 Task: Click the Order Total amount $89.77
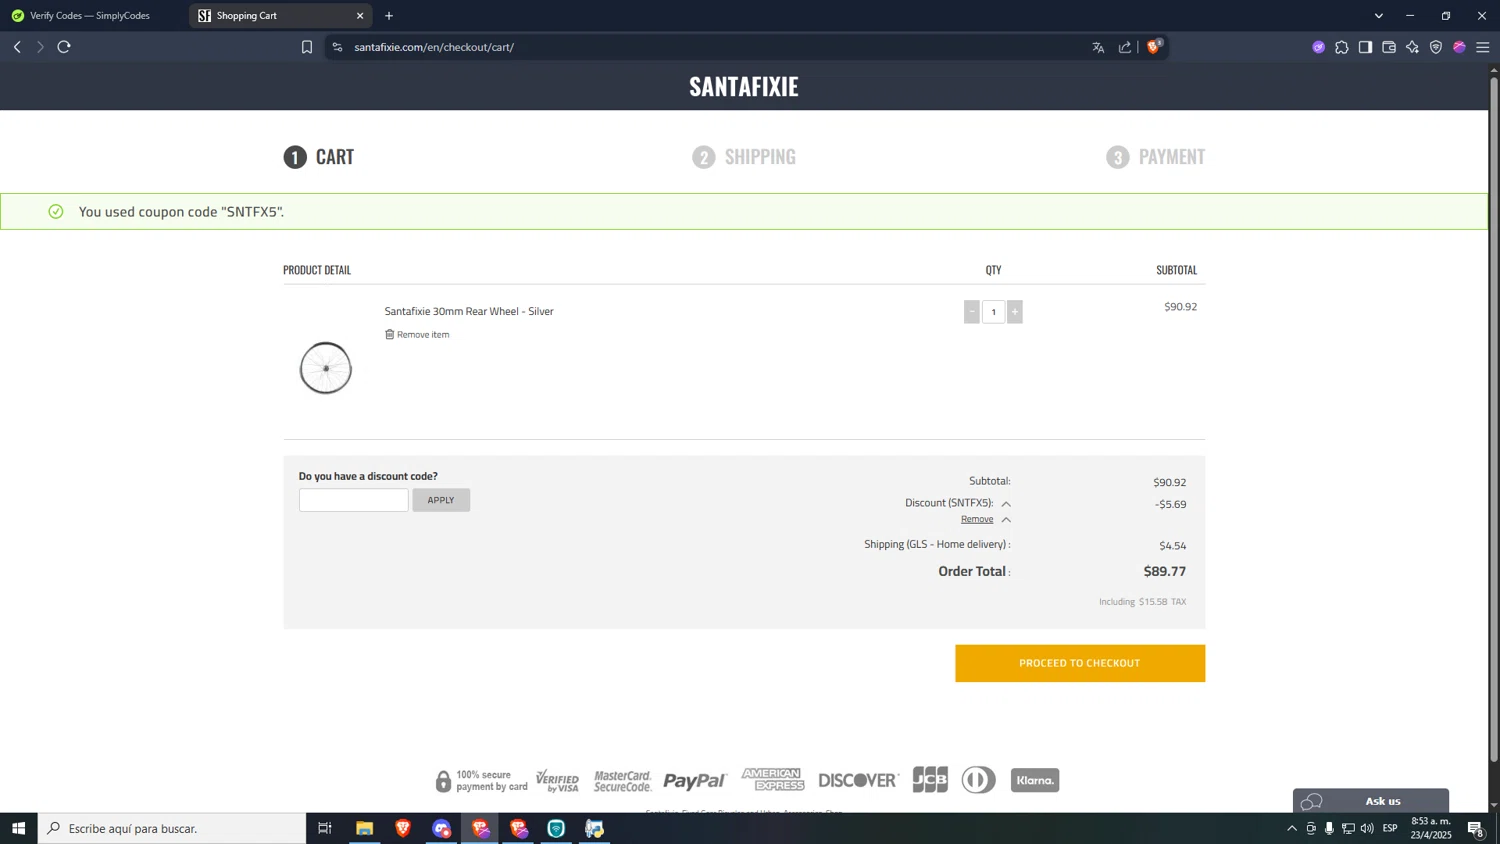click(1165, 572)
